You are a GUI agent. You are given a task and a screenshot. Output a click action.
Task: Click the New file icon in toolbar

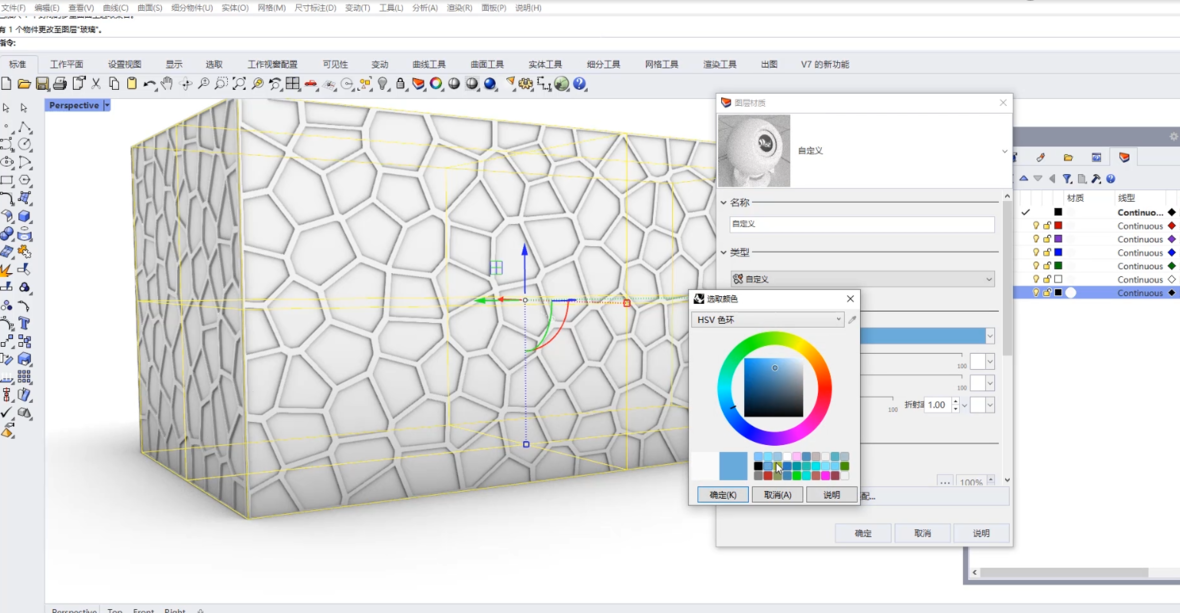click(7, 84)
